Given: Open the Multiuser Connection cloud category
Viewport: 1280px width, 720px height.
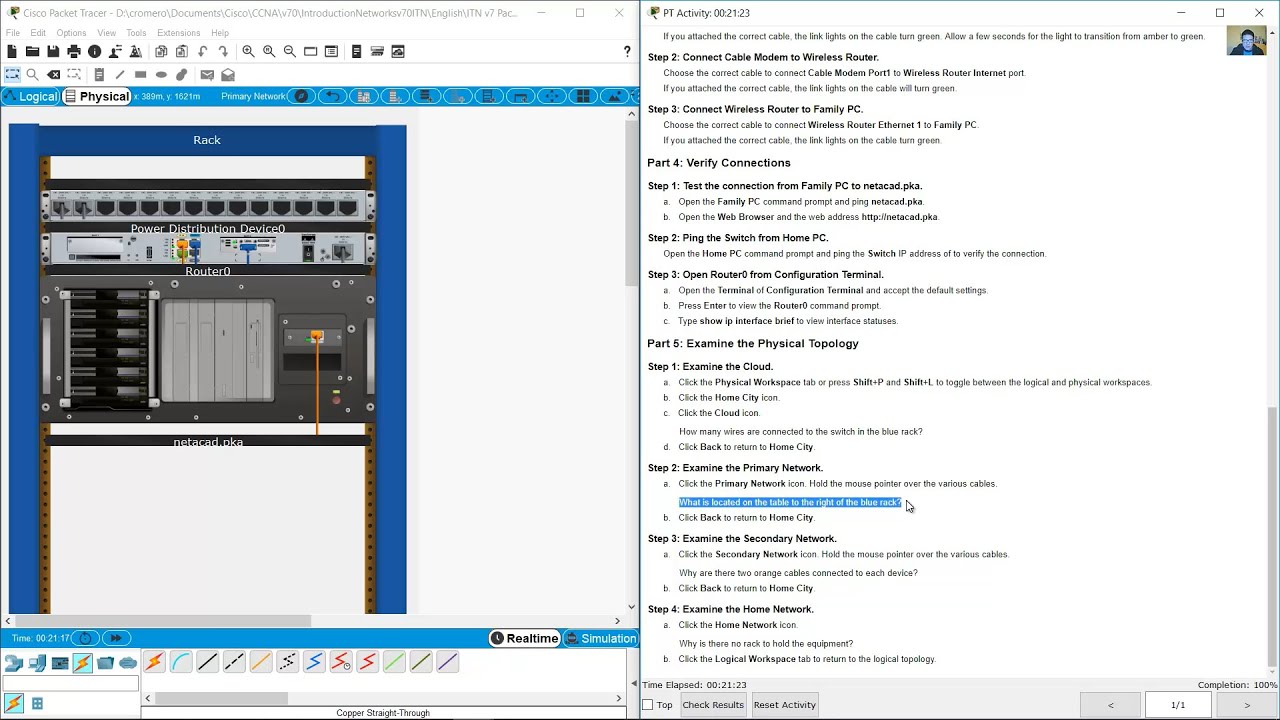Looking at the screenshot, I should point(128,662).
